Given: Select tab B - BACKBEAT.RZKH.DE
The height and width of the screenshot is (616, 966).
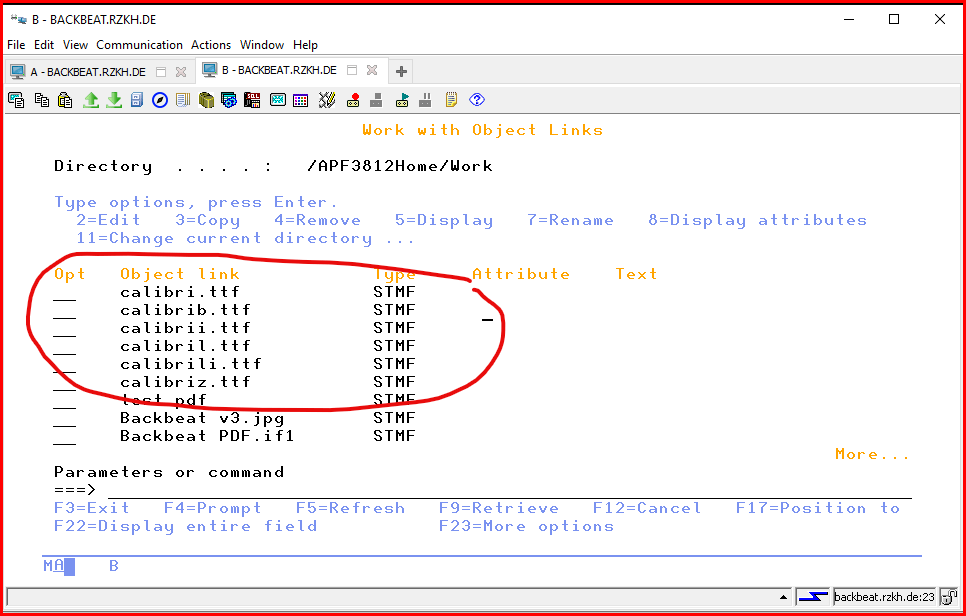Looking at the screenshot, I should (x=279, y=70).
